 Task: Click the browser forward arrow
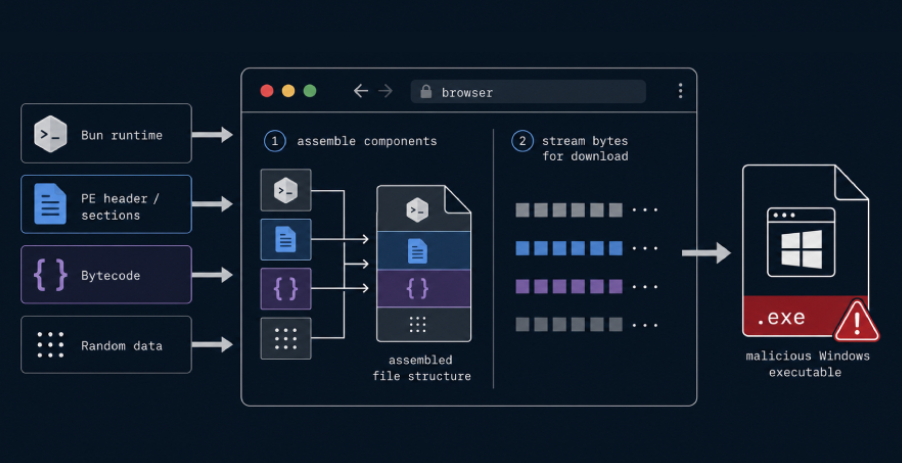[385, 91]
